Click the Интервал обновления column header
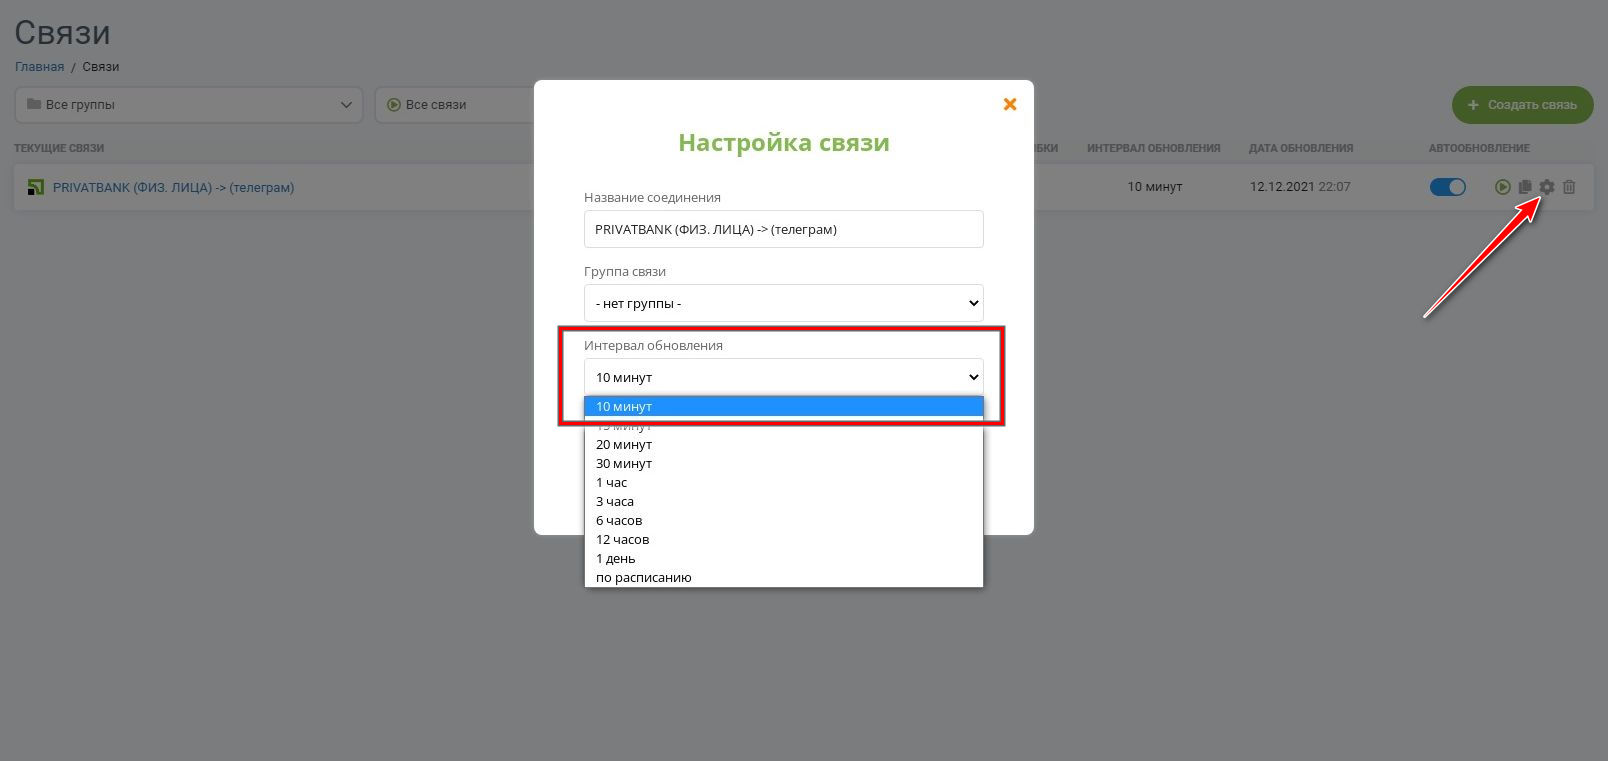The width and height of the screenshot is (1608, 761). click(x=1154, y=148)
